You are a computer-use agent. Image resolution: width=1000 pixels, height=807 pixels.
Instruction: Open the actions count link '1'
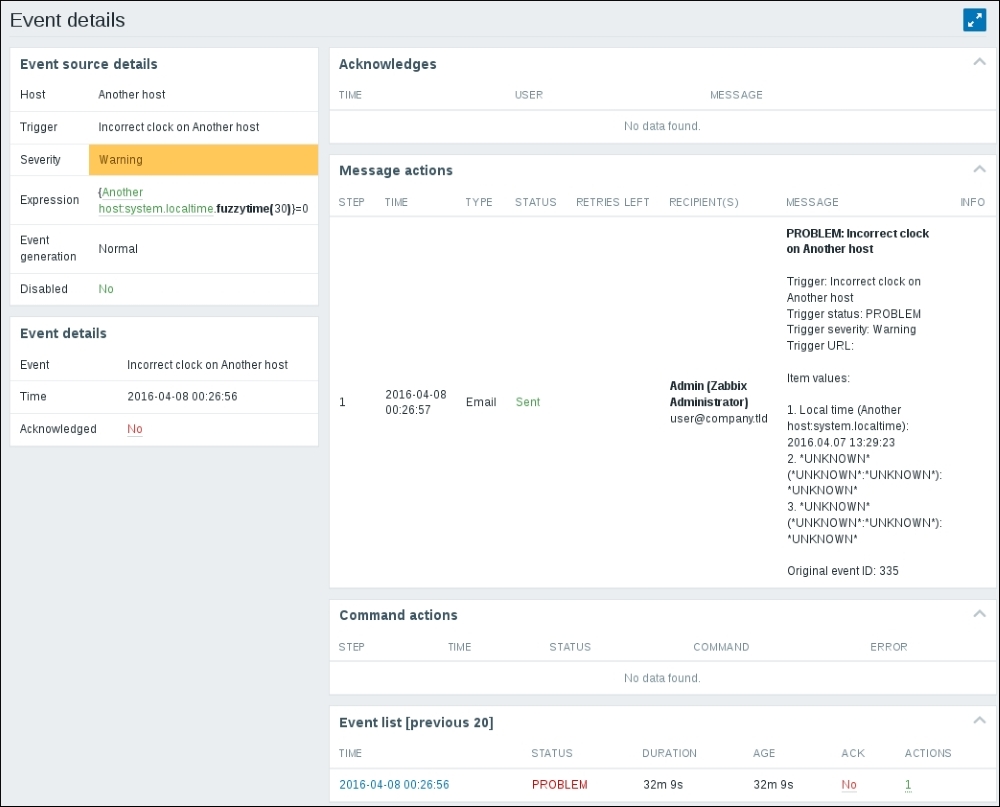click(x=908, y=785)
